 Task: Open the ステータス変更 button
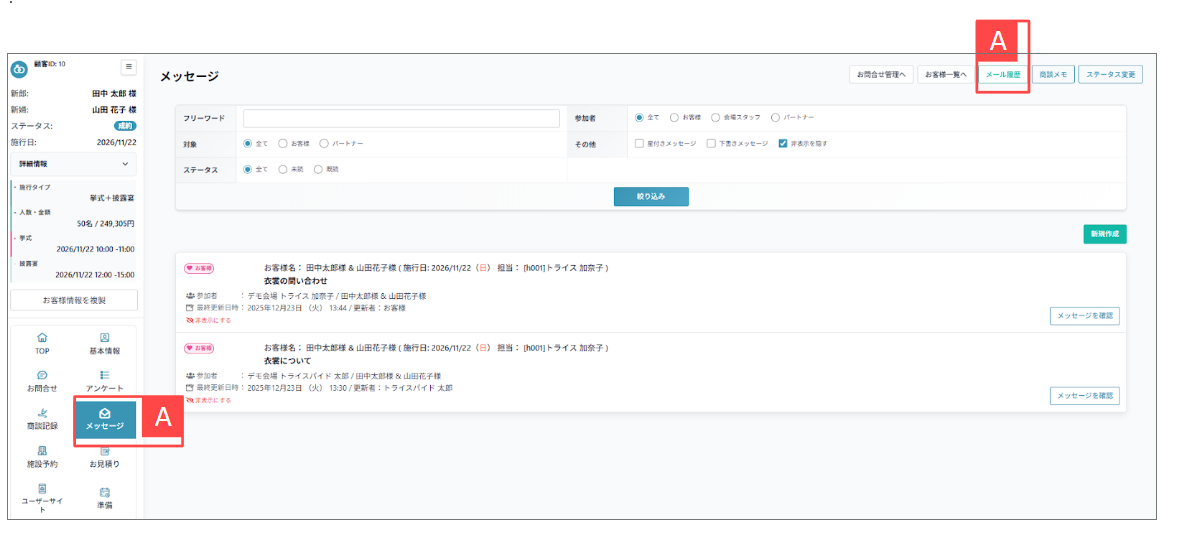pyautogui.click(x=1110, y=74)
